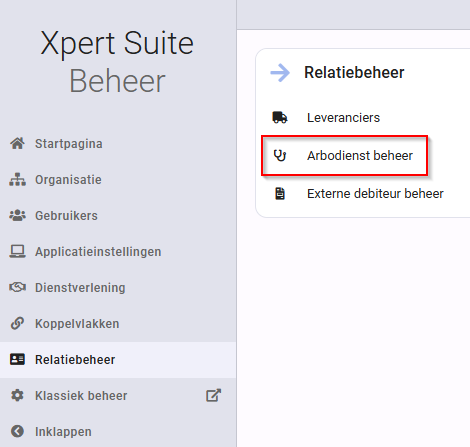Viewport: 470px width, 447px height.
Task: Click the Koppelvlakken chain link icon
Action: click(x=17, y=323)
